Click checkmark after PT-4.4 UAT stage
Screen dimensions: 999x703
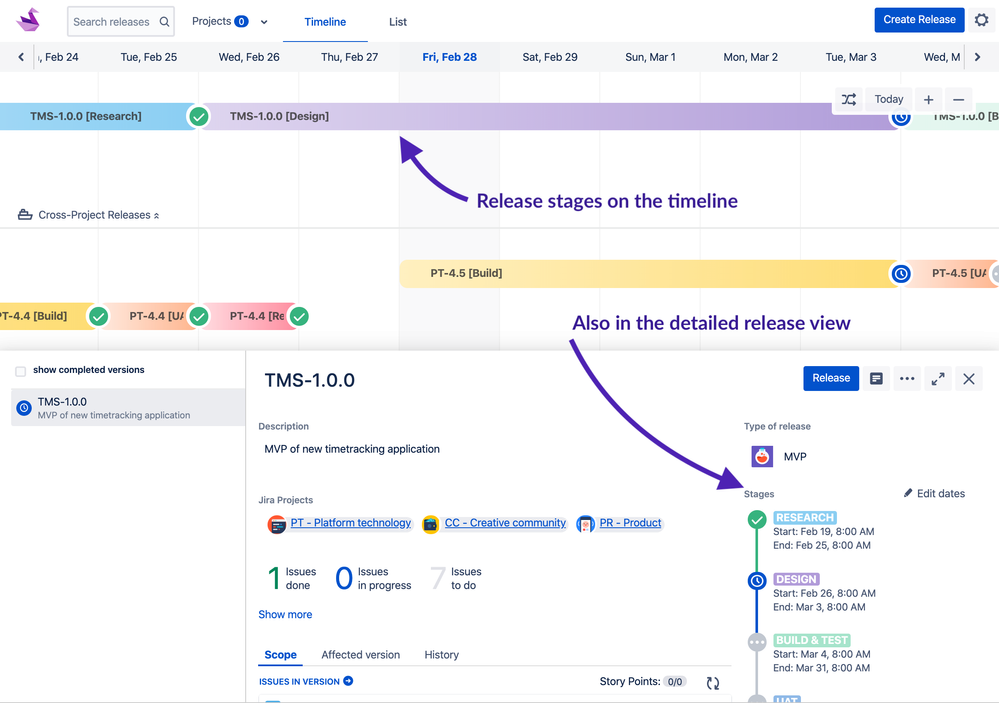tap(199, 316)
